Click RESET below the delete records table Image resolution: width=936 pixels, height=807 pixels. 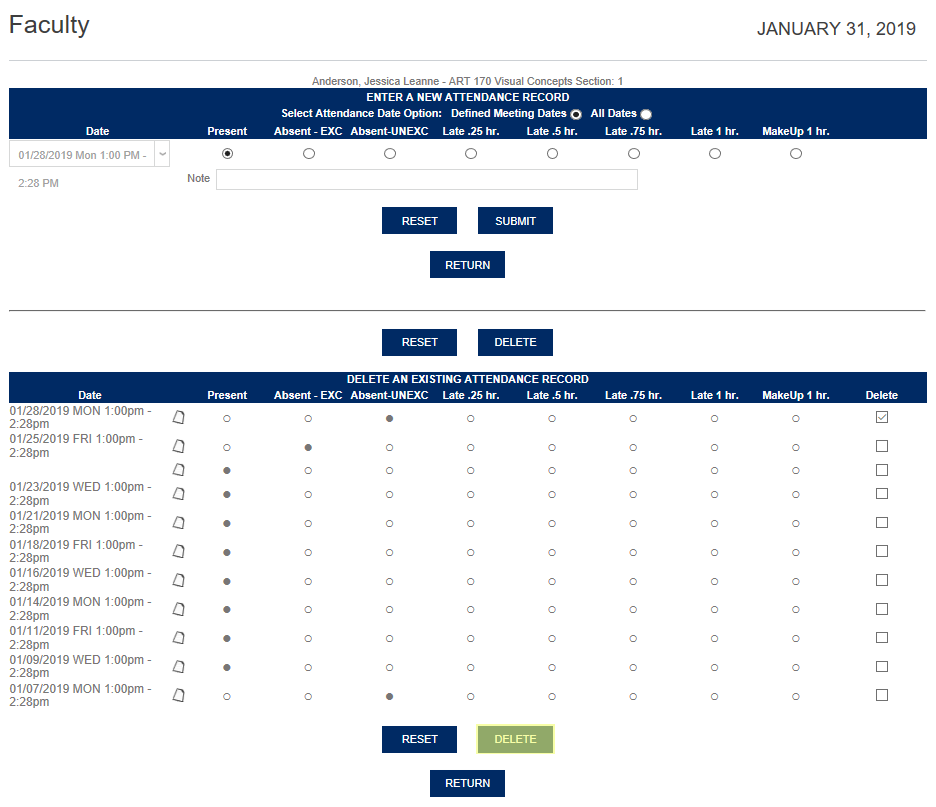[420, 739]
